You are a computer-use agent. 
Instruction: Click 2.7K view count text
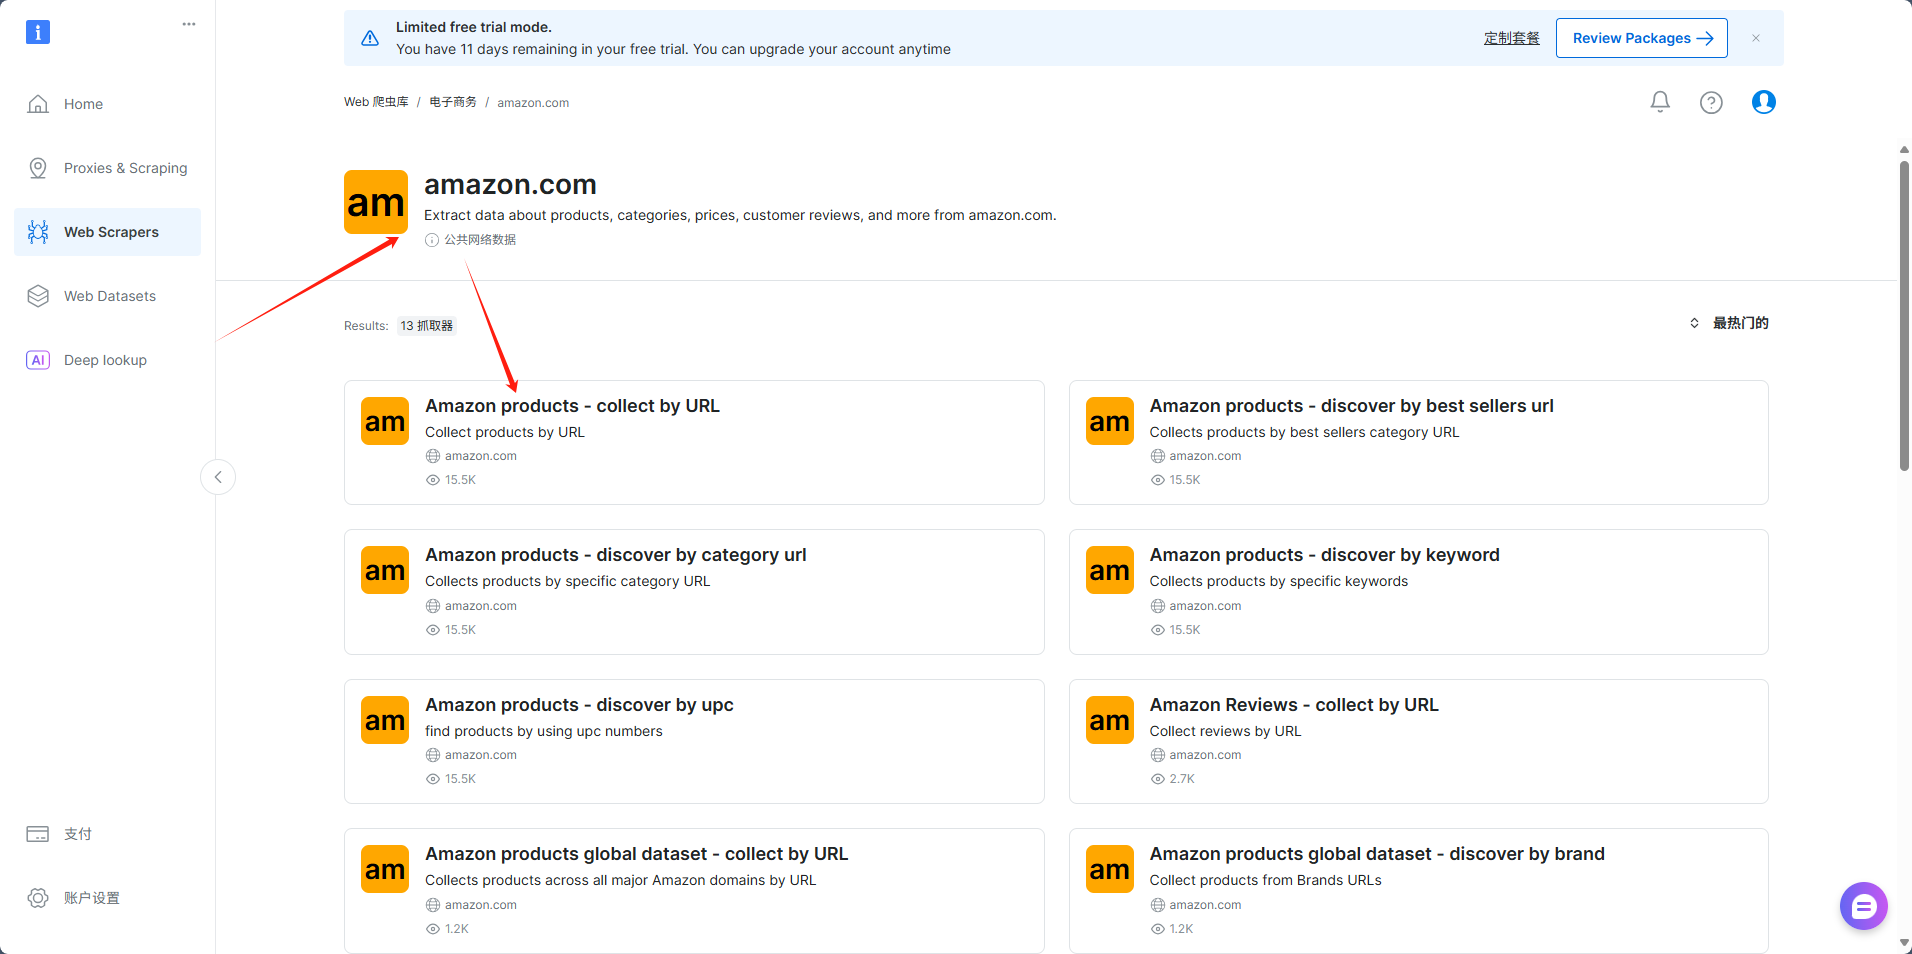pyautogui.click(x=1182, y=779)
